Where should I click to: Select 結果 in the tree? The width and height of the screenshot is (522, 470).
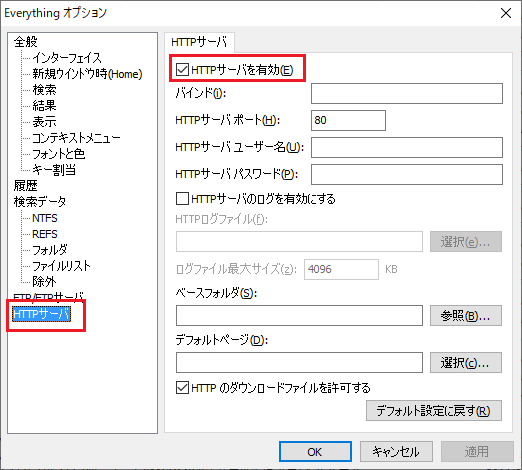click(44, 106)
